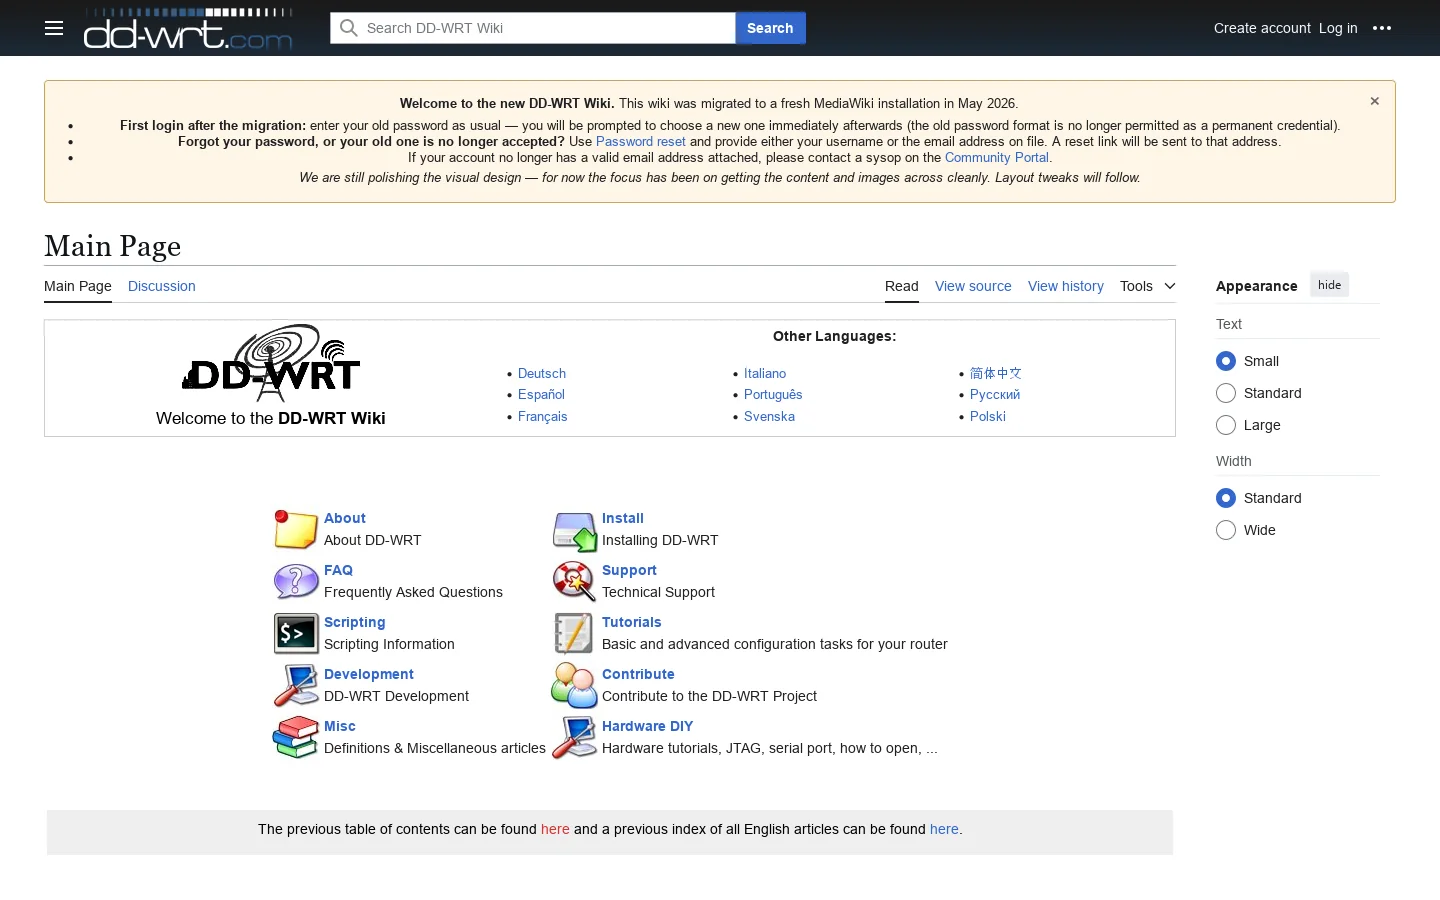Click the Tutorials notepad icon
This screenshot has height=900, width=1440.
coord(574,633)
